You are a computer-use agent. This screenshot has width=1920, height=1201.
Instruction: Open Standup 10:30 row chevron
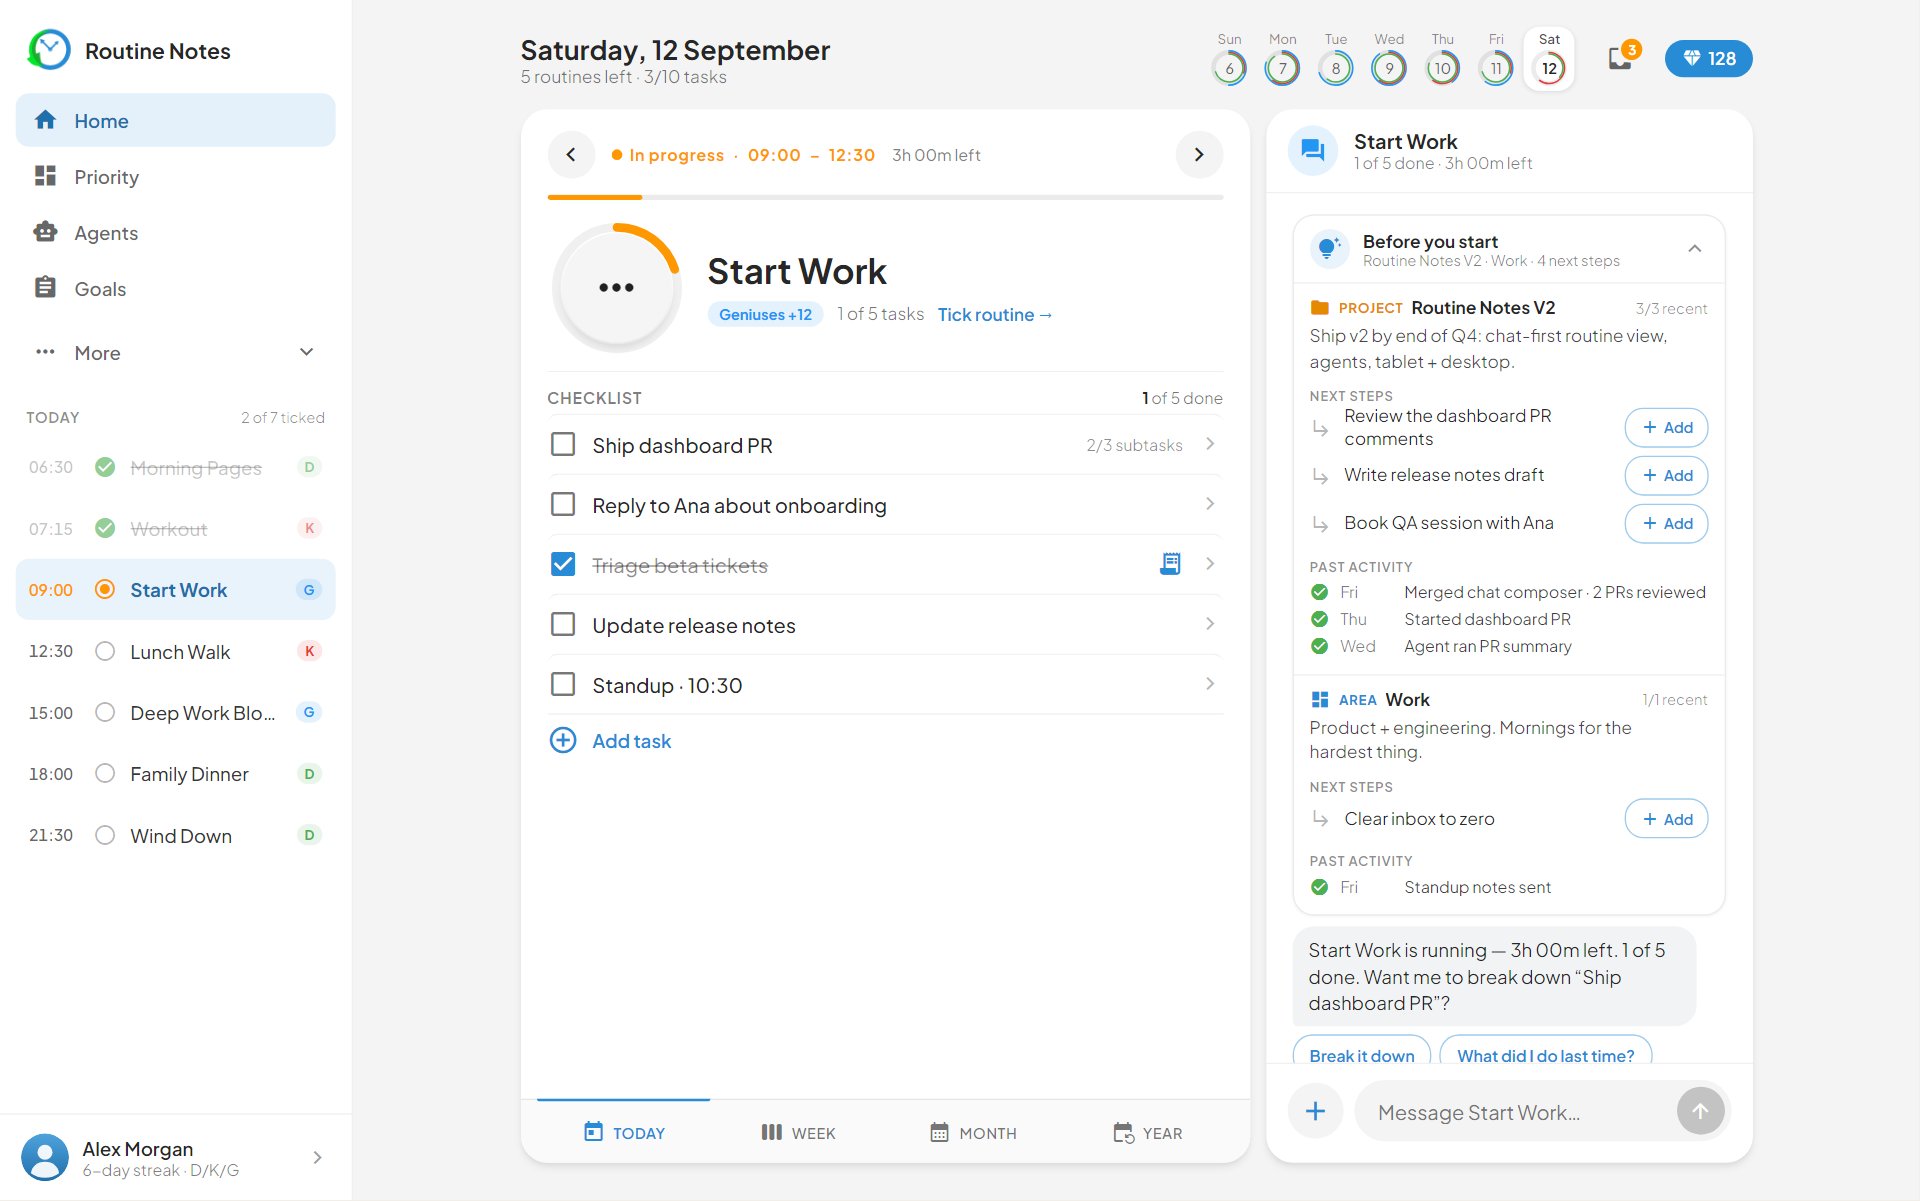tap(1210, 684)
